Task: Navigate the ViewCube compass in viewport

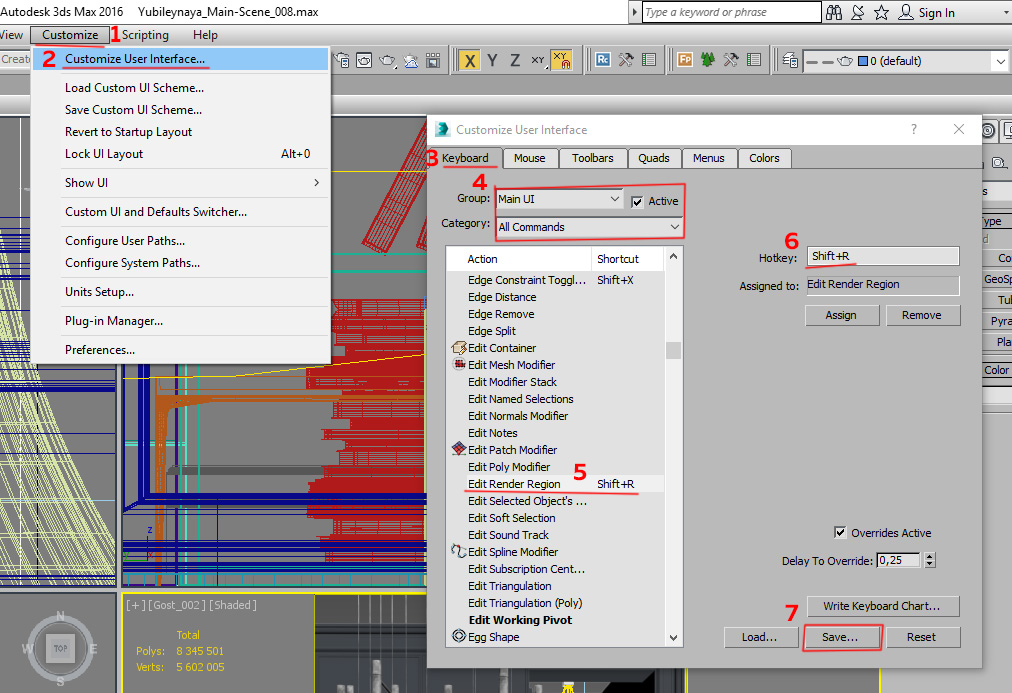Action: click(60, 647)
